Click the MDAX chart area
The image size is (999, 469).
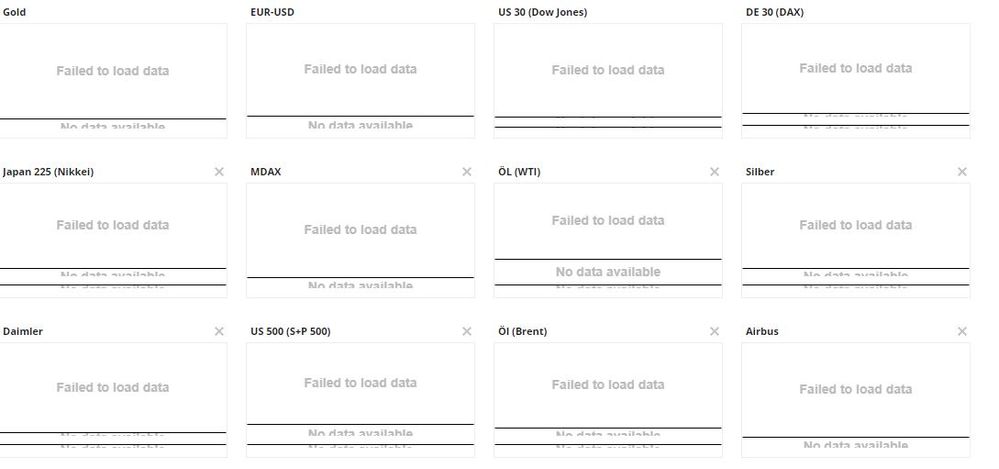tap(360, 230)
